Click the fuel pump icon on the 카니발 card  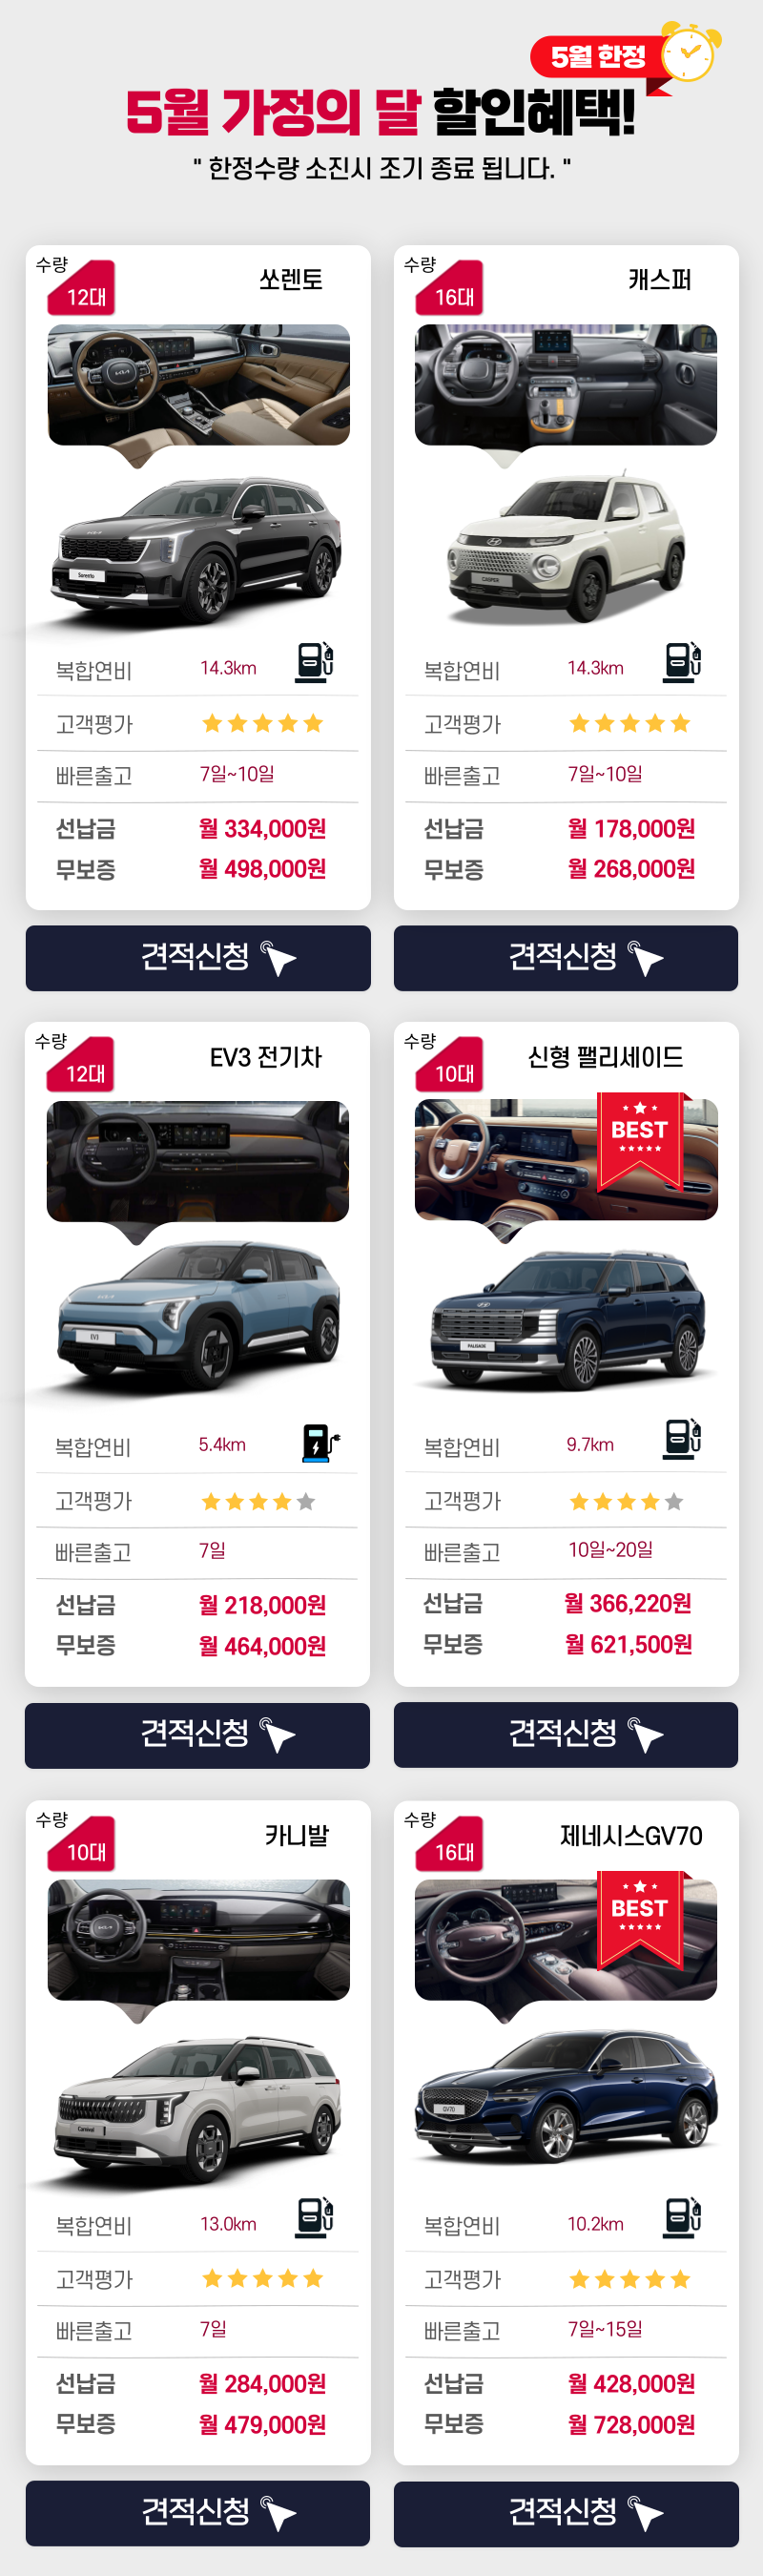coord(314,2217)
